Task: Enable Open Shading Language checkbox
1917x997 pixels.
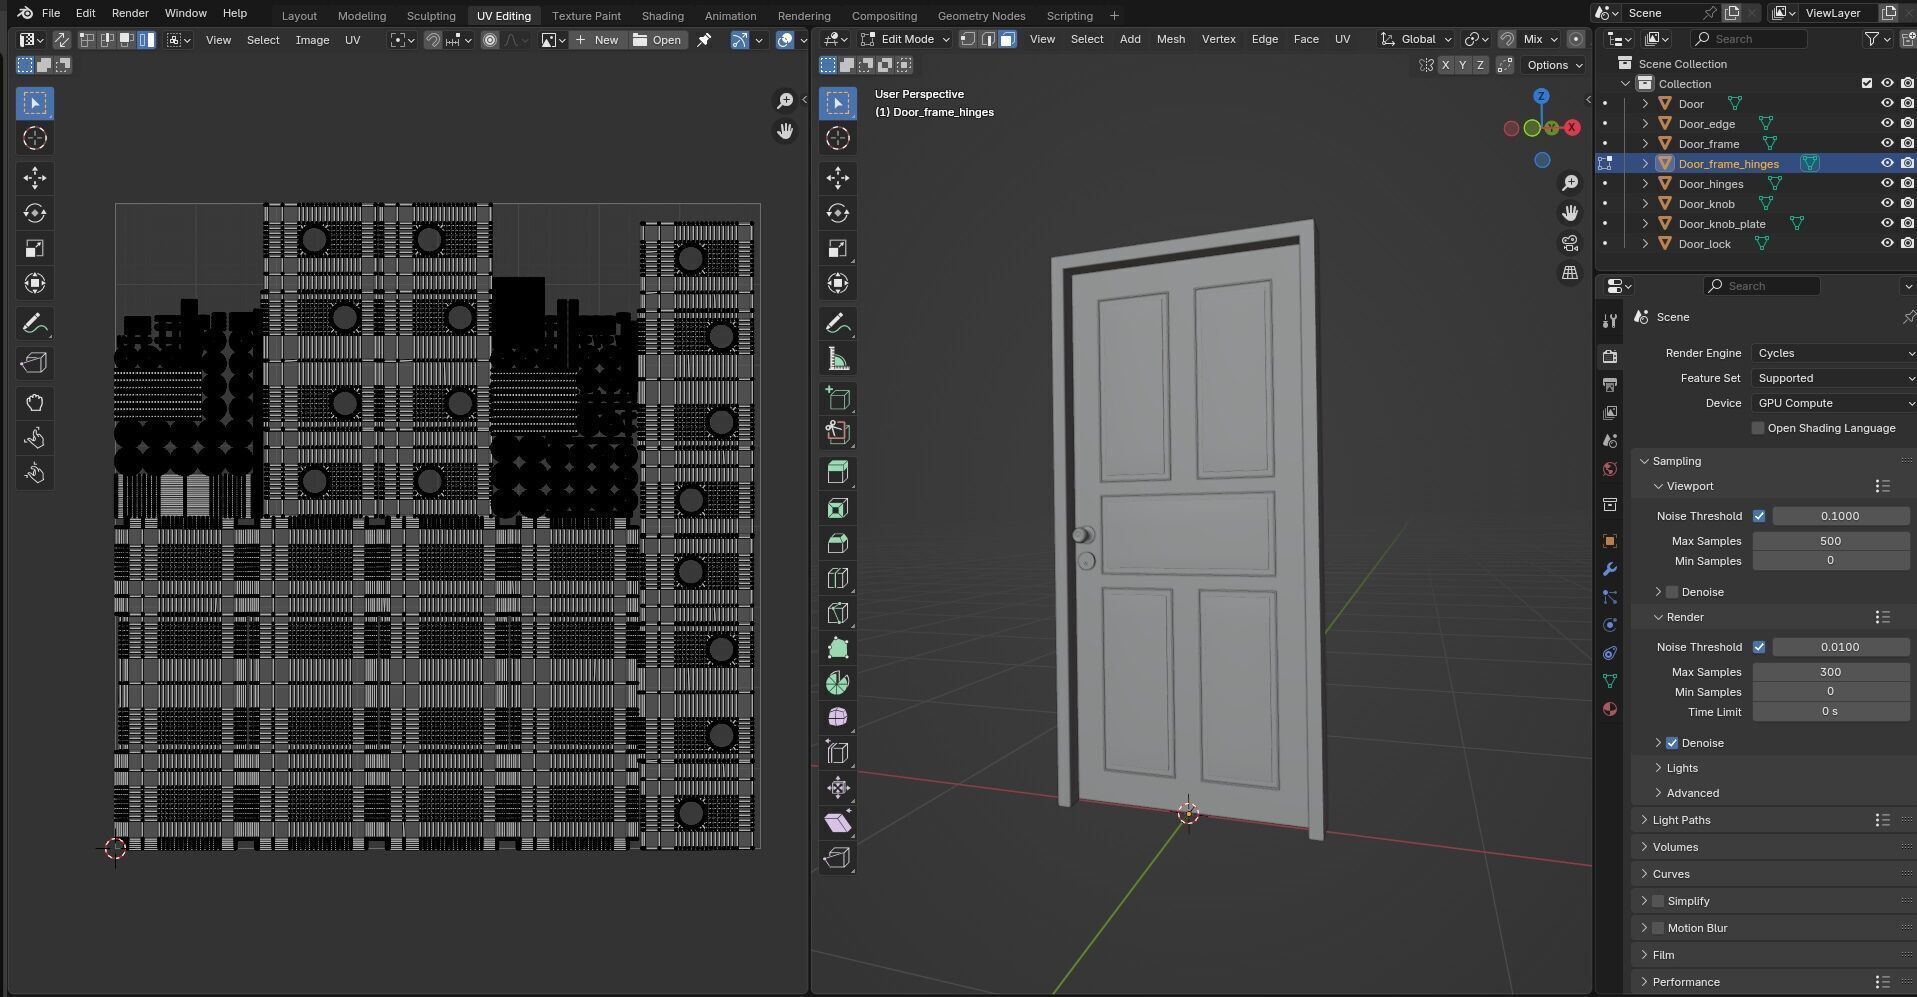Action: 1758,428
